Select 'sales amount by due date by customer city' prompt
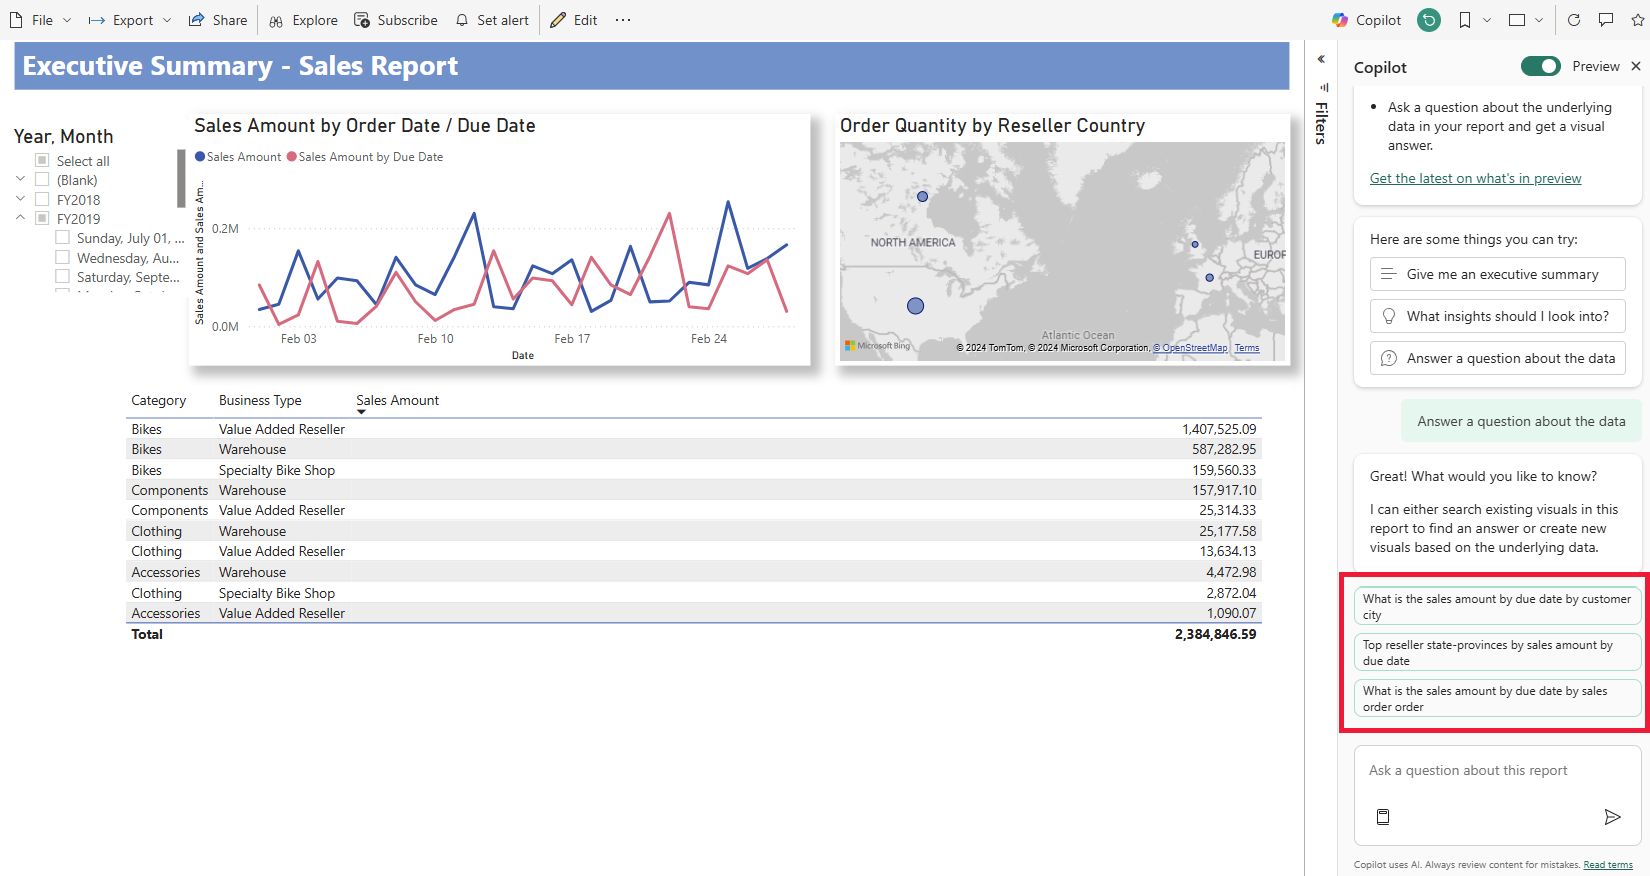The height and width of the screenshot is (876, 1650). pos(1497,606)
